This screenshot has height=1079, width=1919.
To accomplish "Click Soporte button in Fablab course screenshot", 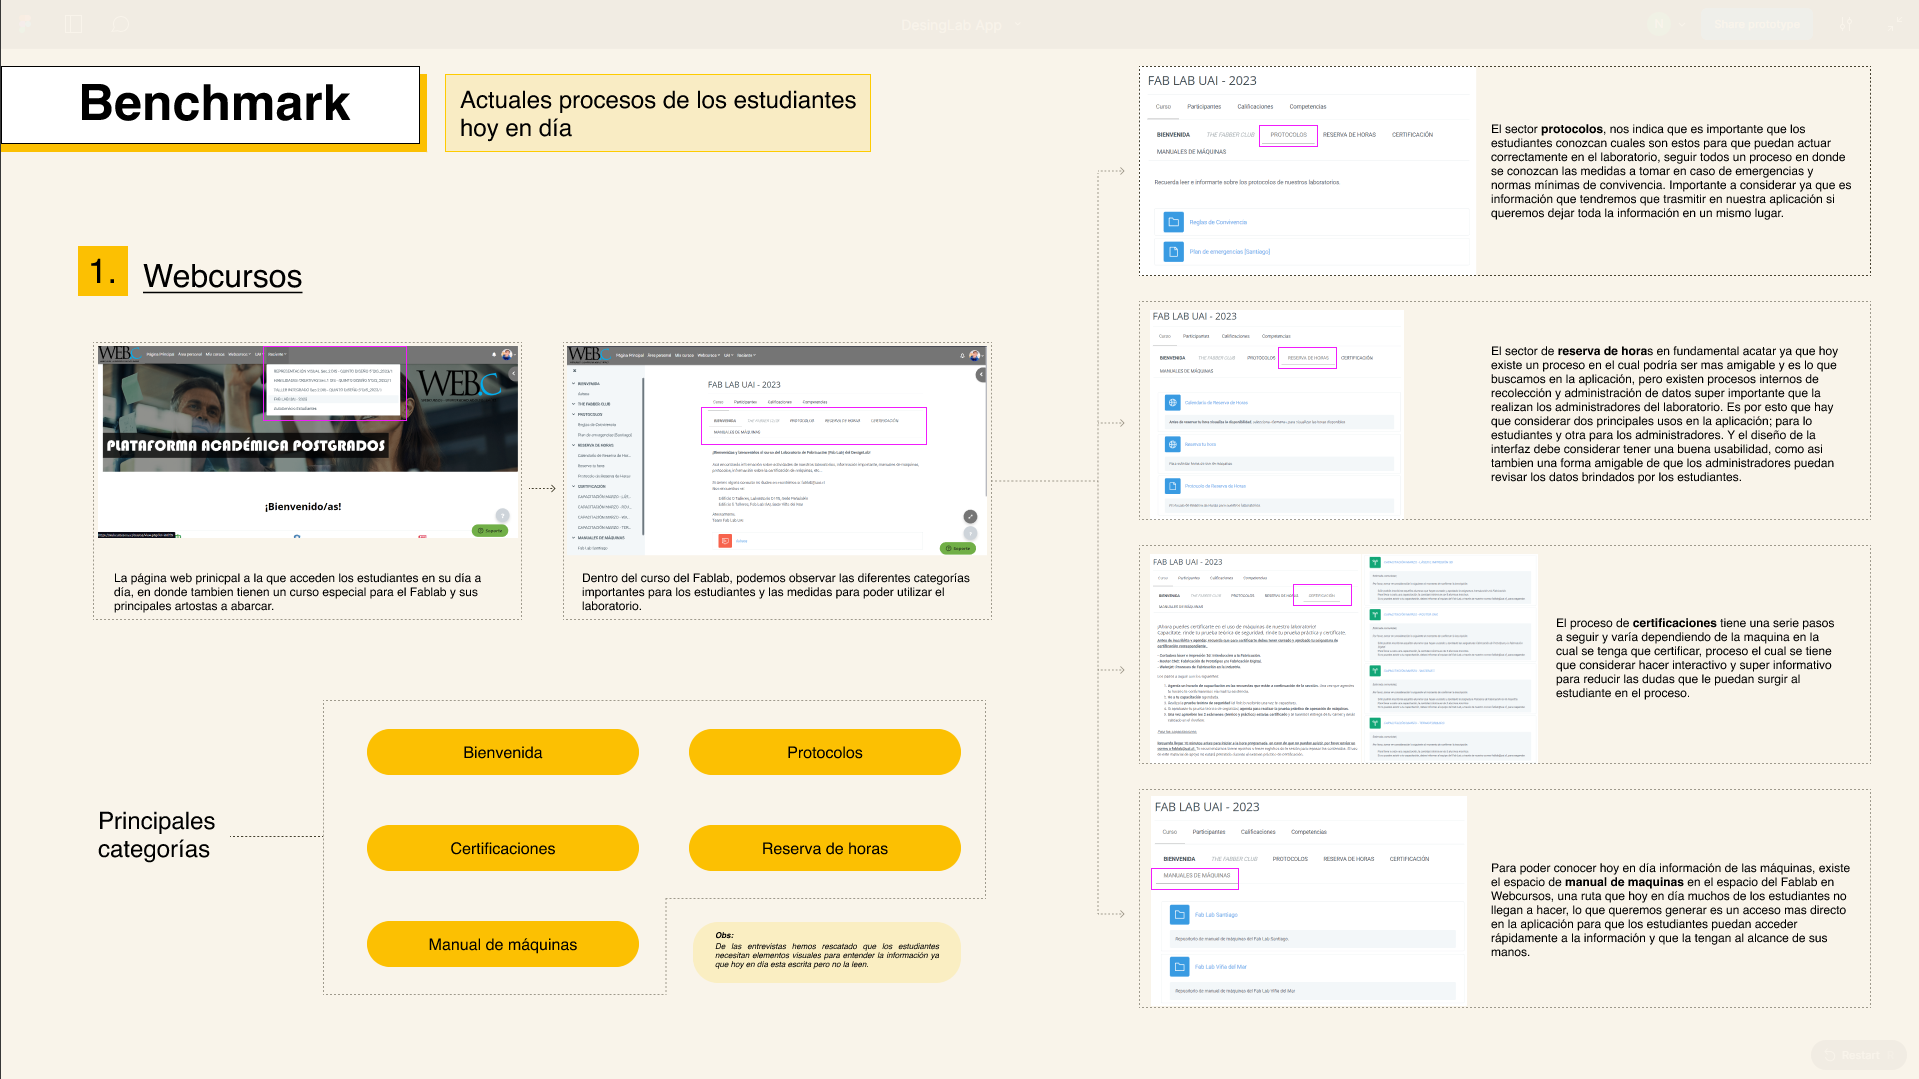I will [958, 548].
